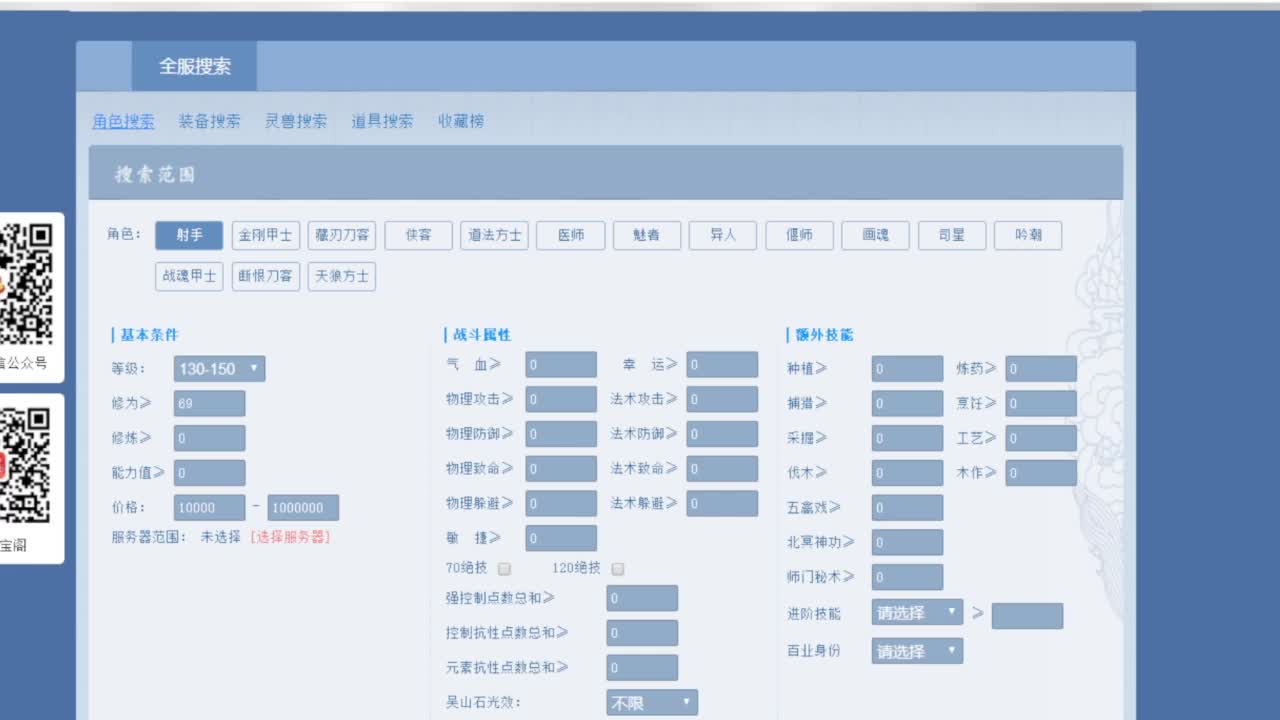Select the 异人 role
The height and width of the screenshot is (720, 1280).
tap(723, 236)
